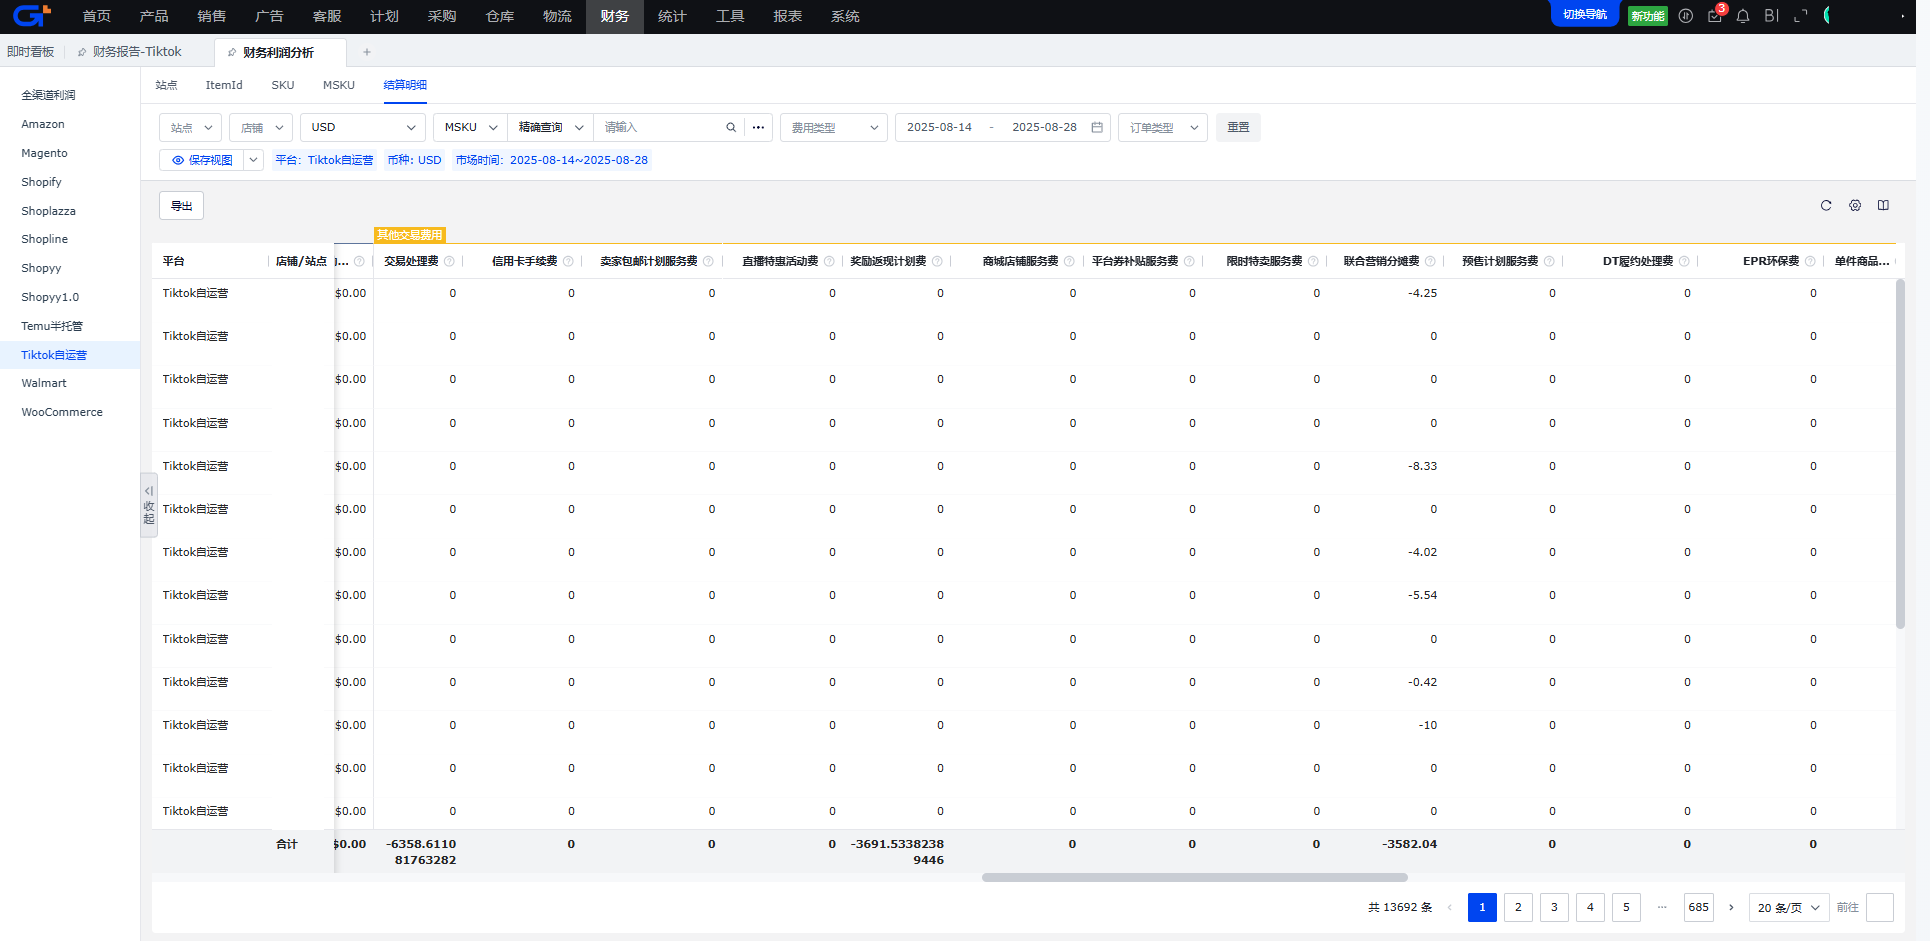Open table column settings gear
Image resolution: width=1930 pixels, height=941 pixels.
coord(1855,205)
